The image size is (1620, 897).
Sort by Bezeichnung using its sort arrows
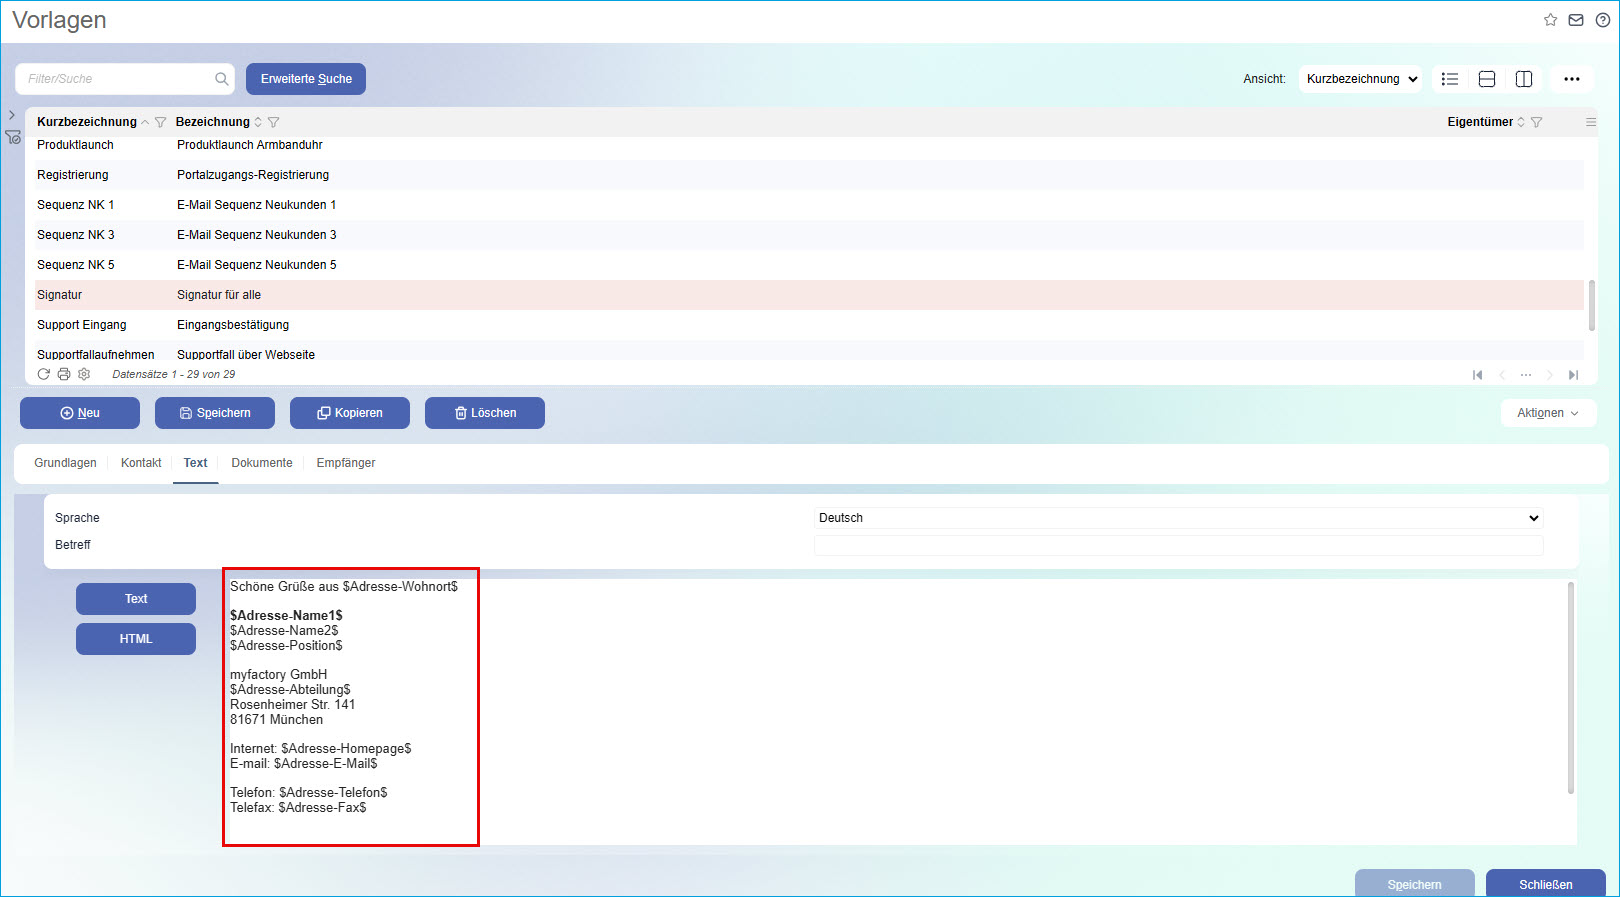point(258,122)
